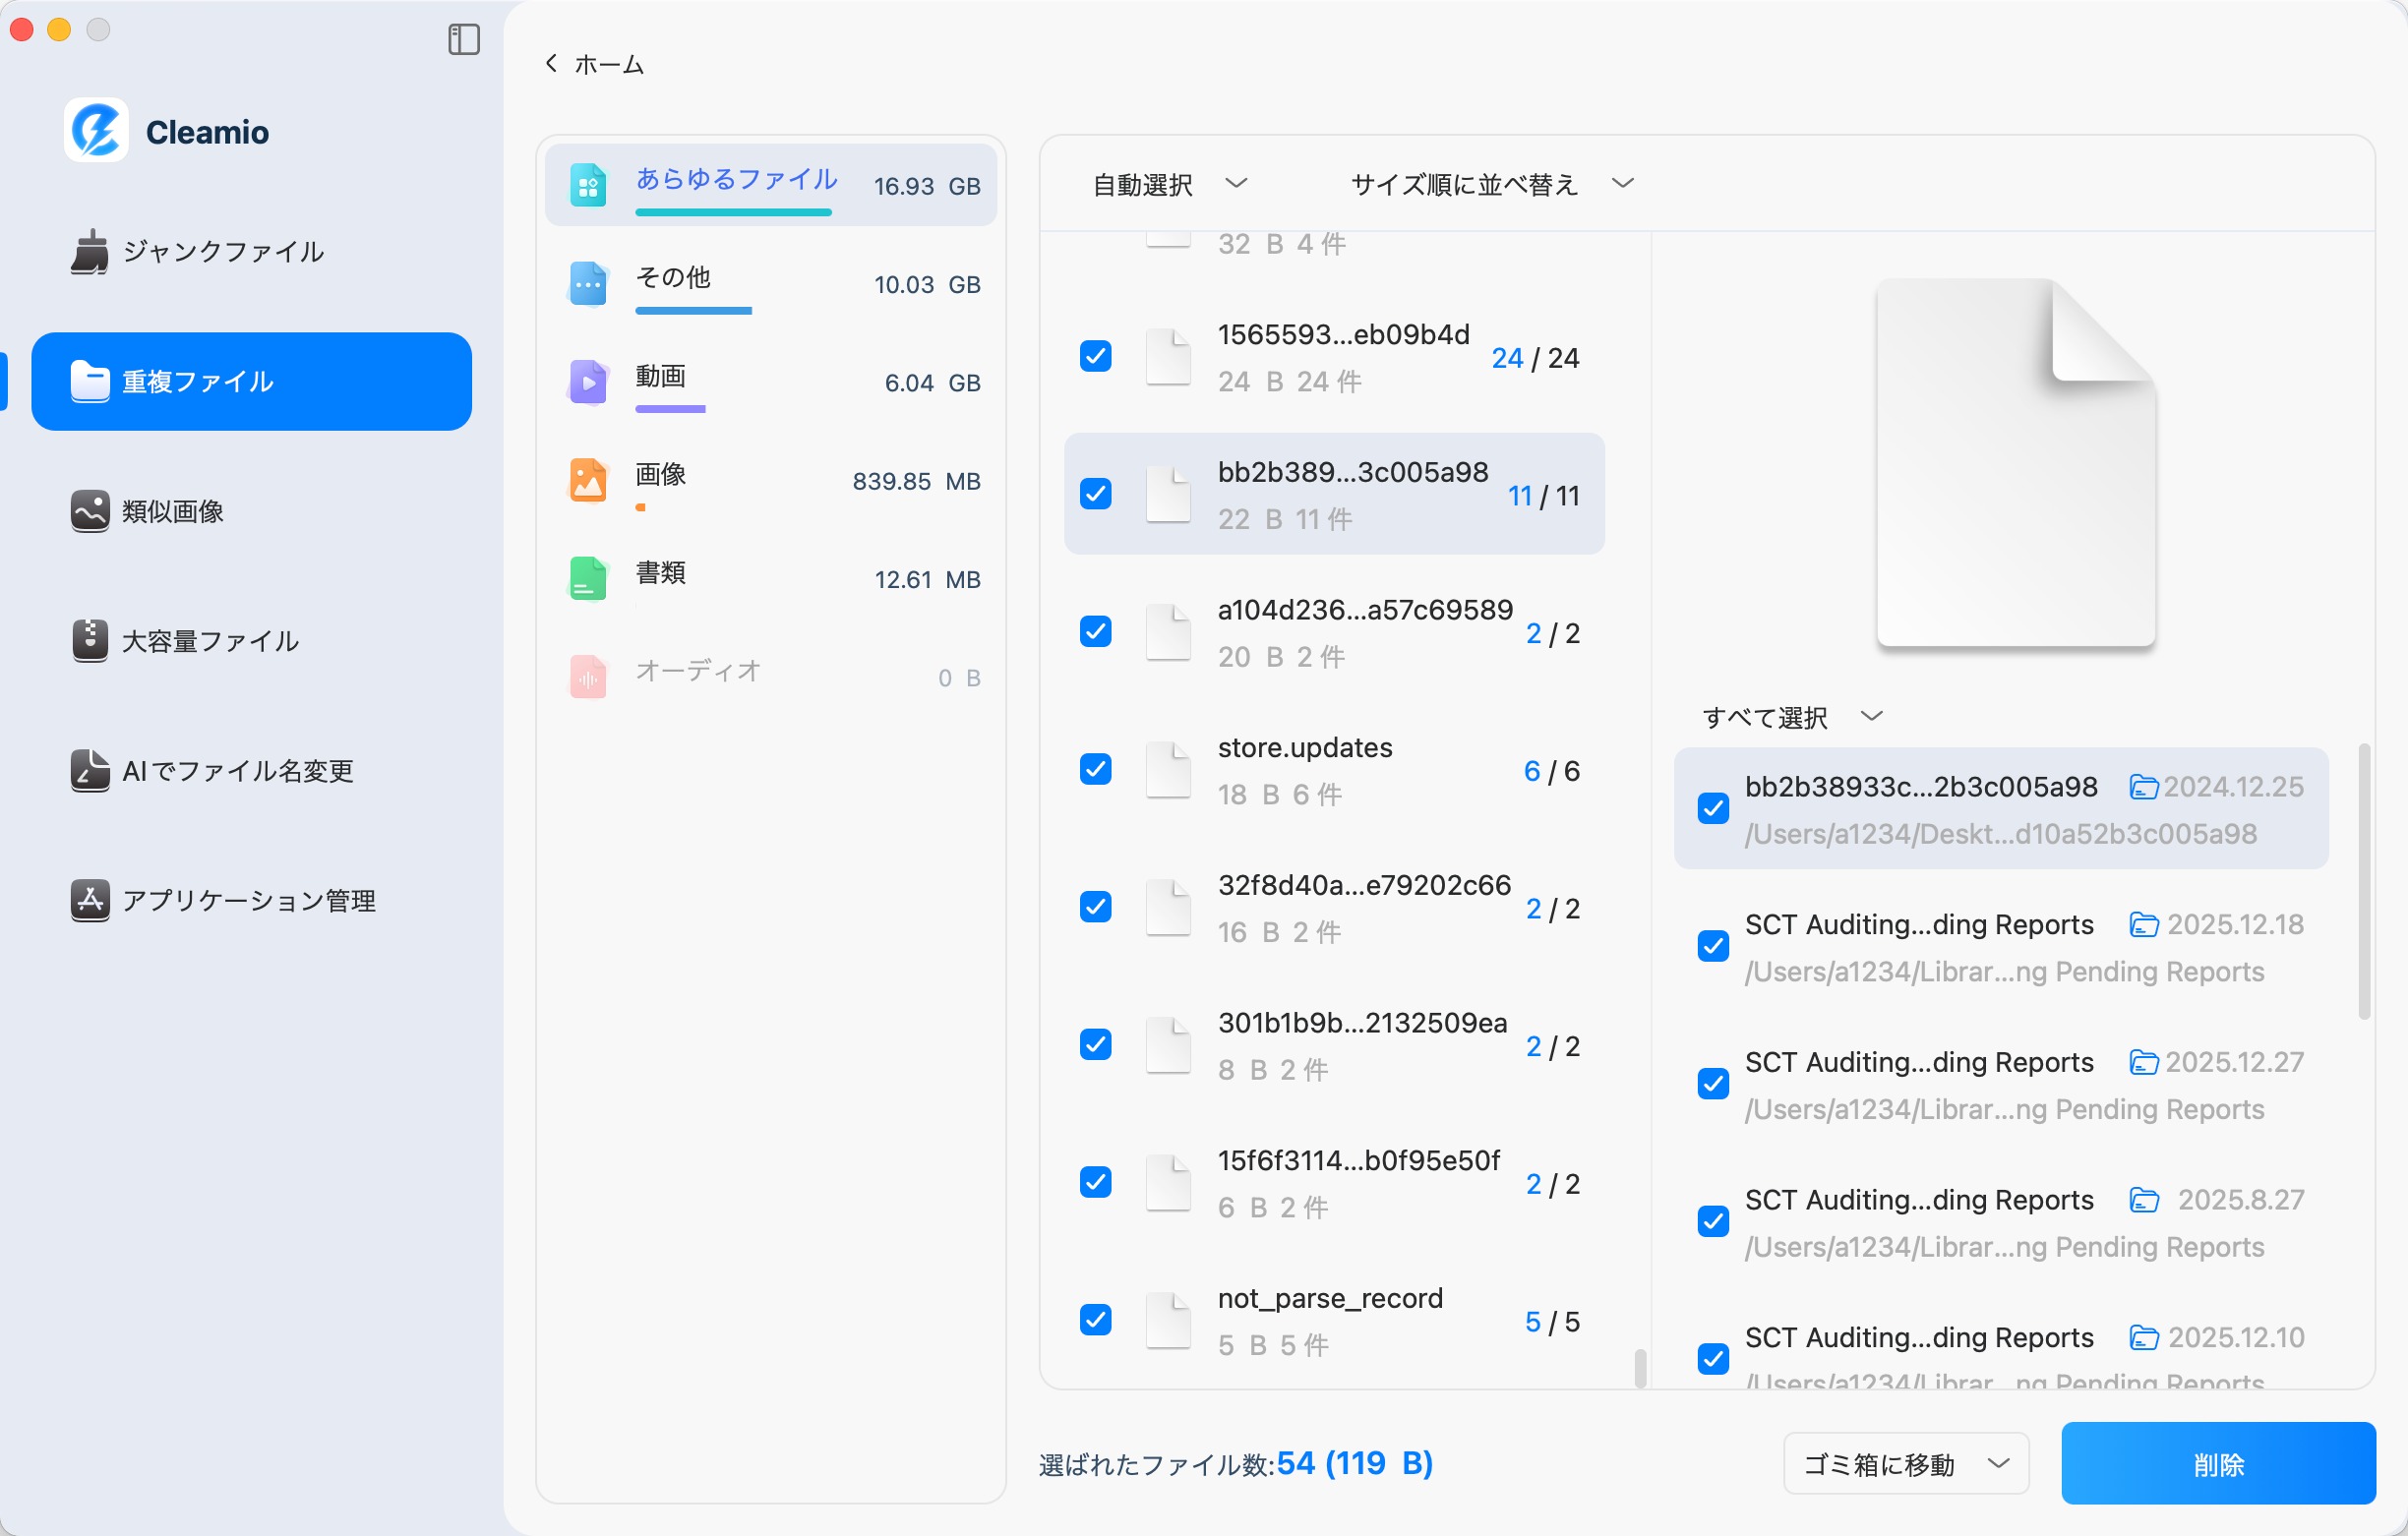
Task: Open 大容量ファイル finder
Action: 209,641
